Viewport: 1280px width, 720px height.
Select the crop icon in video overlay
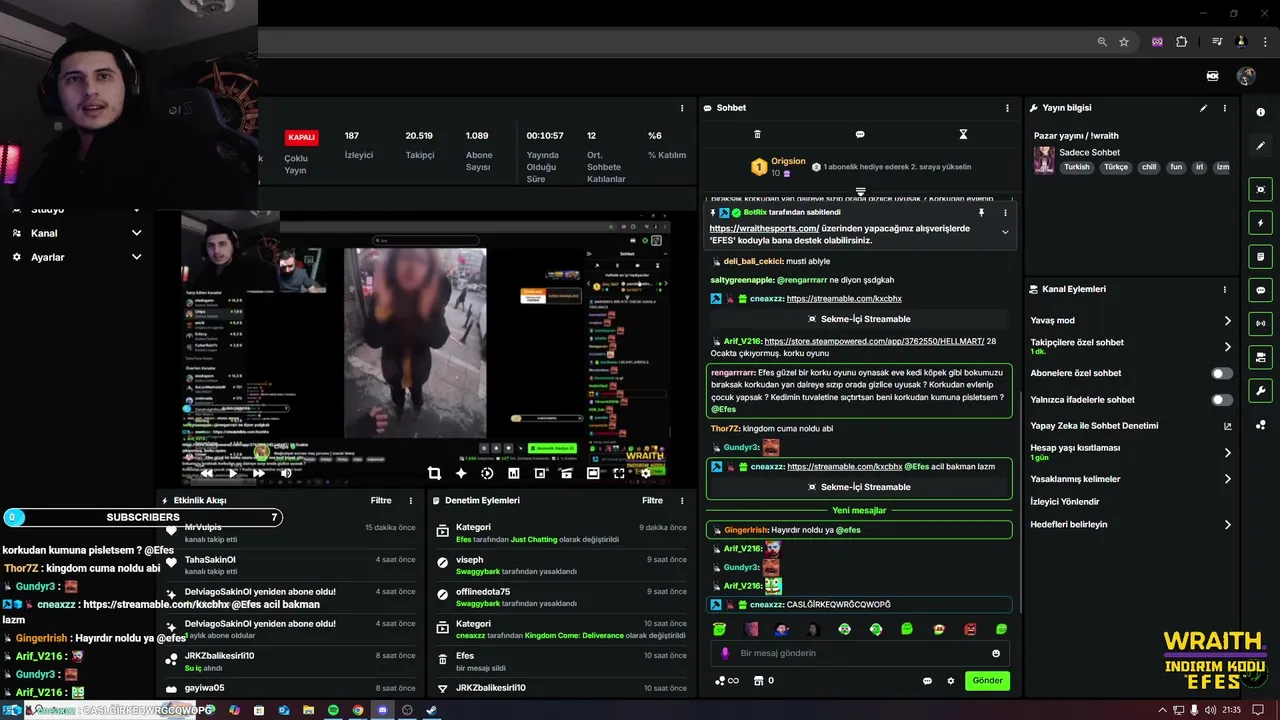pos(434,473)
